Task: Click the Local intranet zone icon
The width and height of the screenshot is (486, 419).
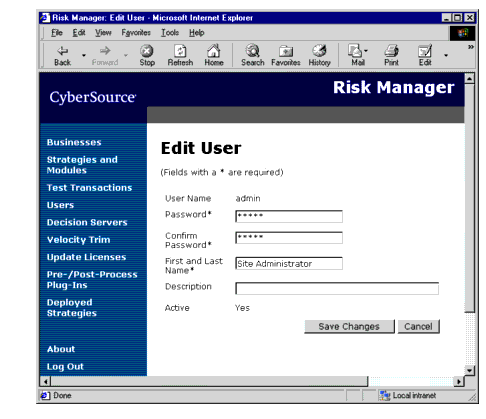Action: [384, 396]
